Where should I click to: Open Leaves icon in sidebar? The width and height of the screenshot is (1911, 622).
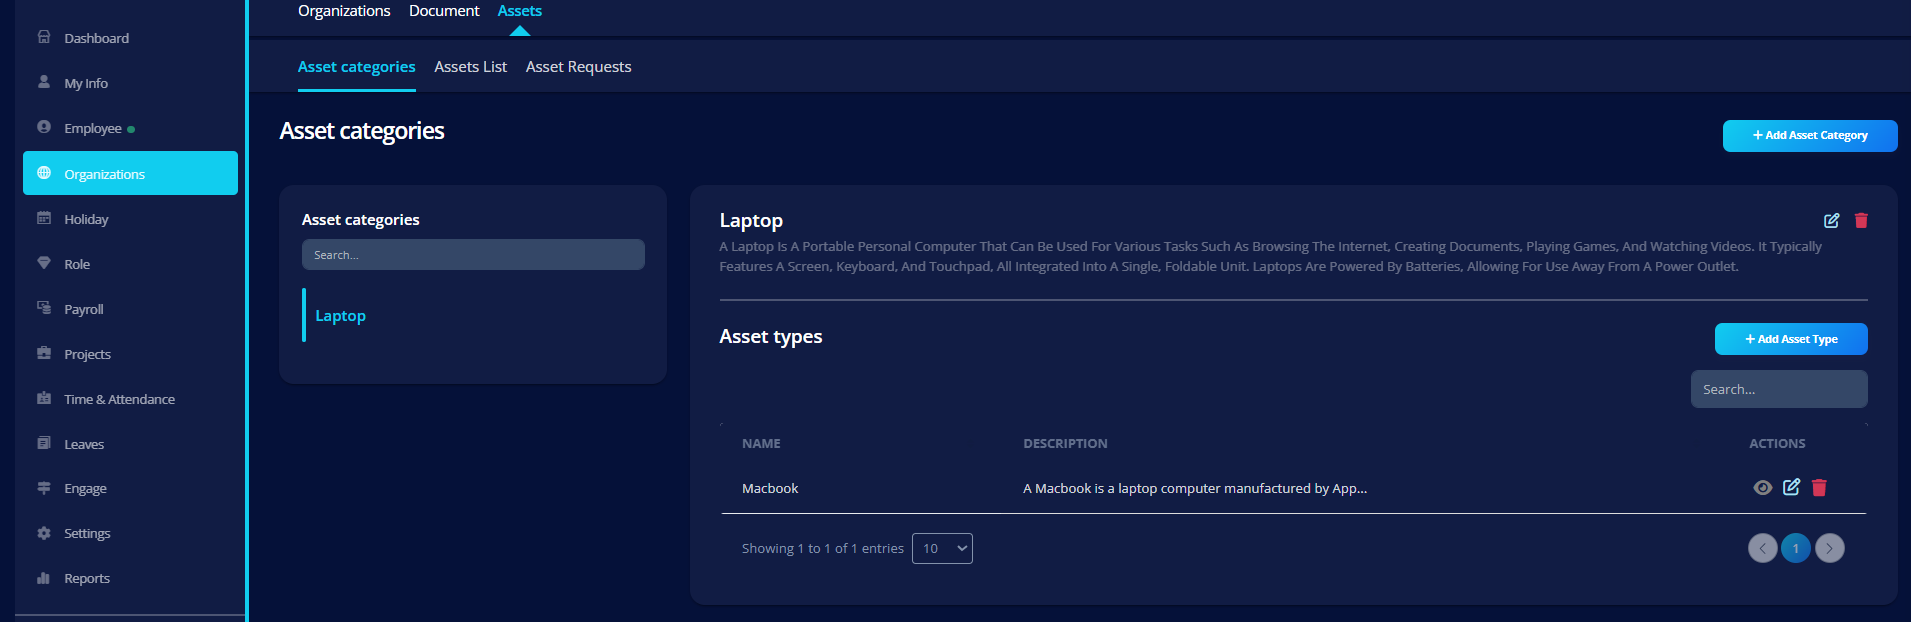tap(44, 443)
